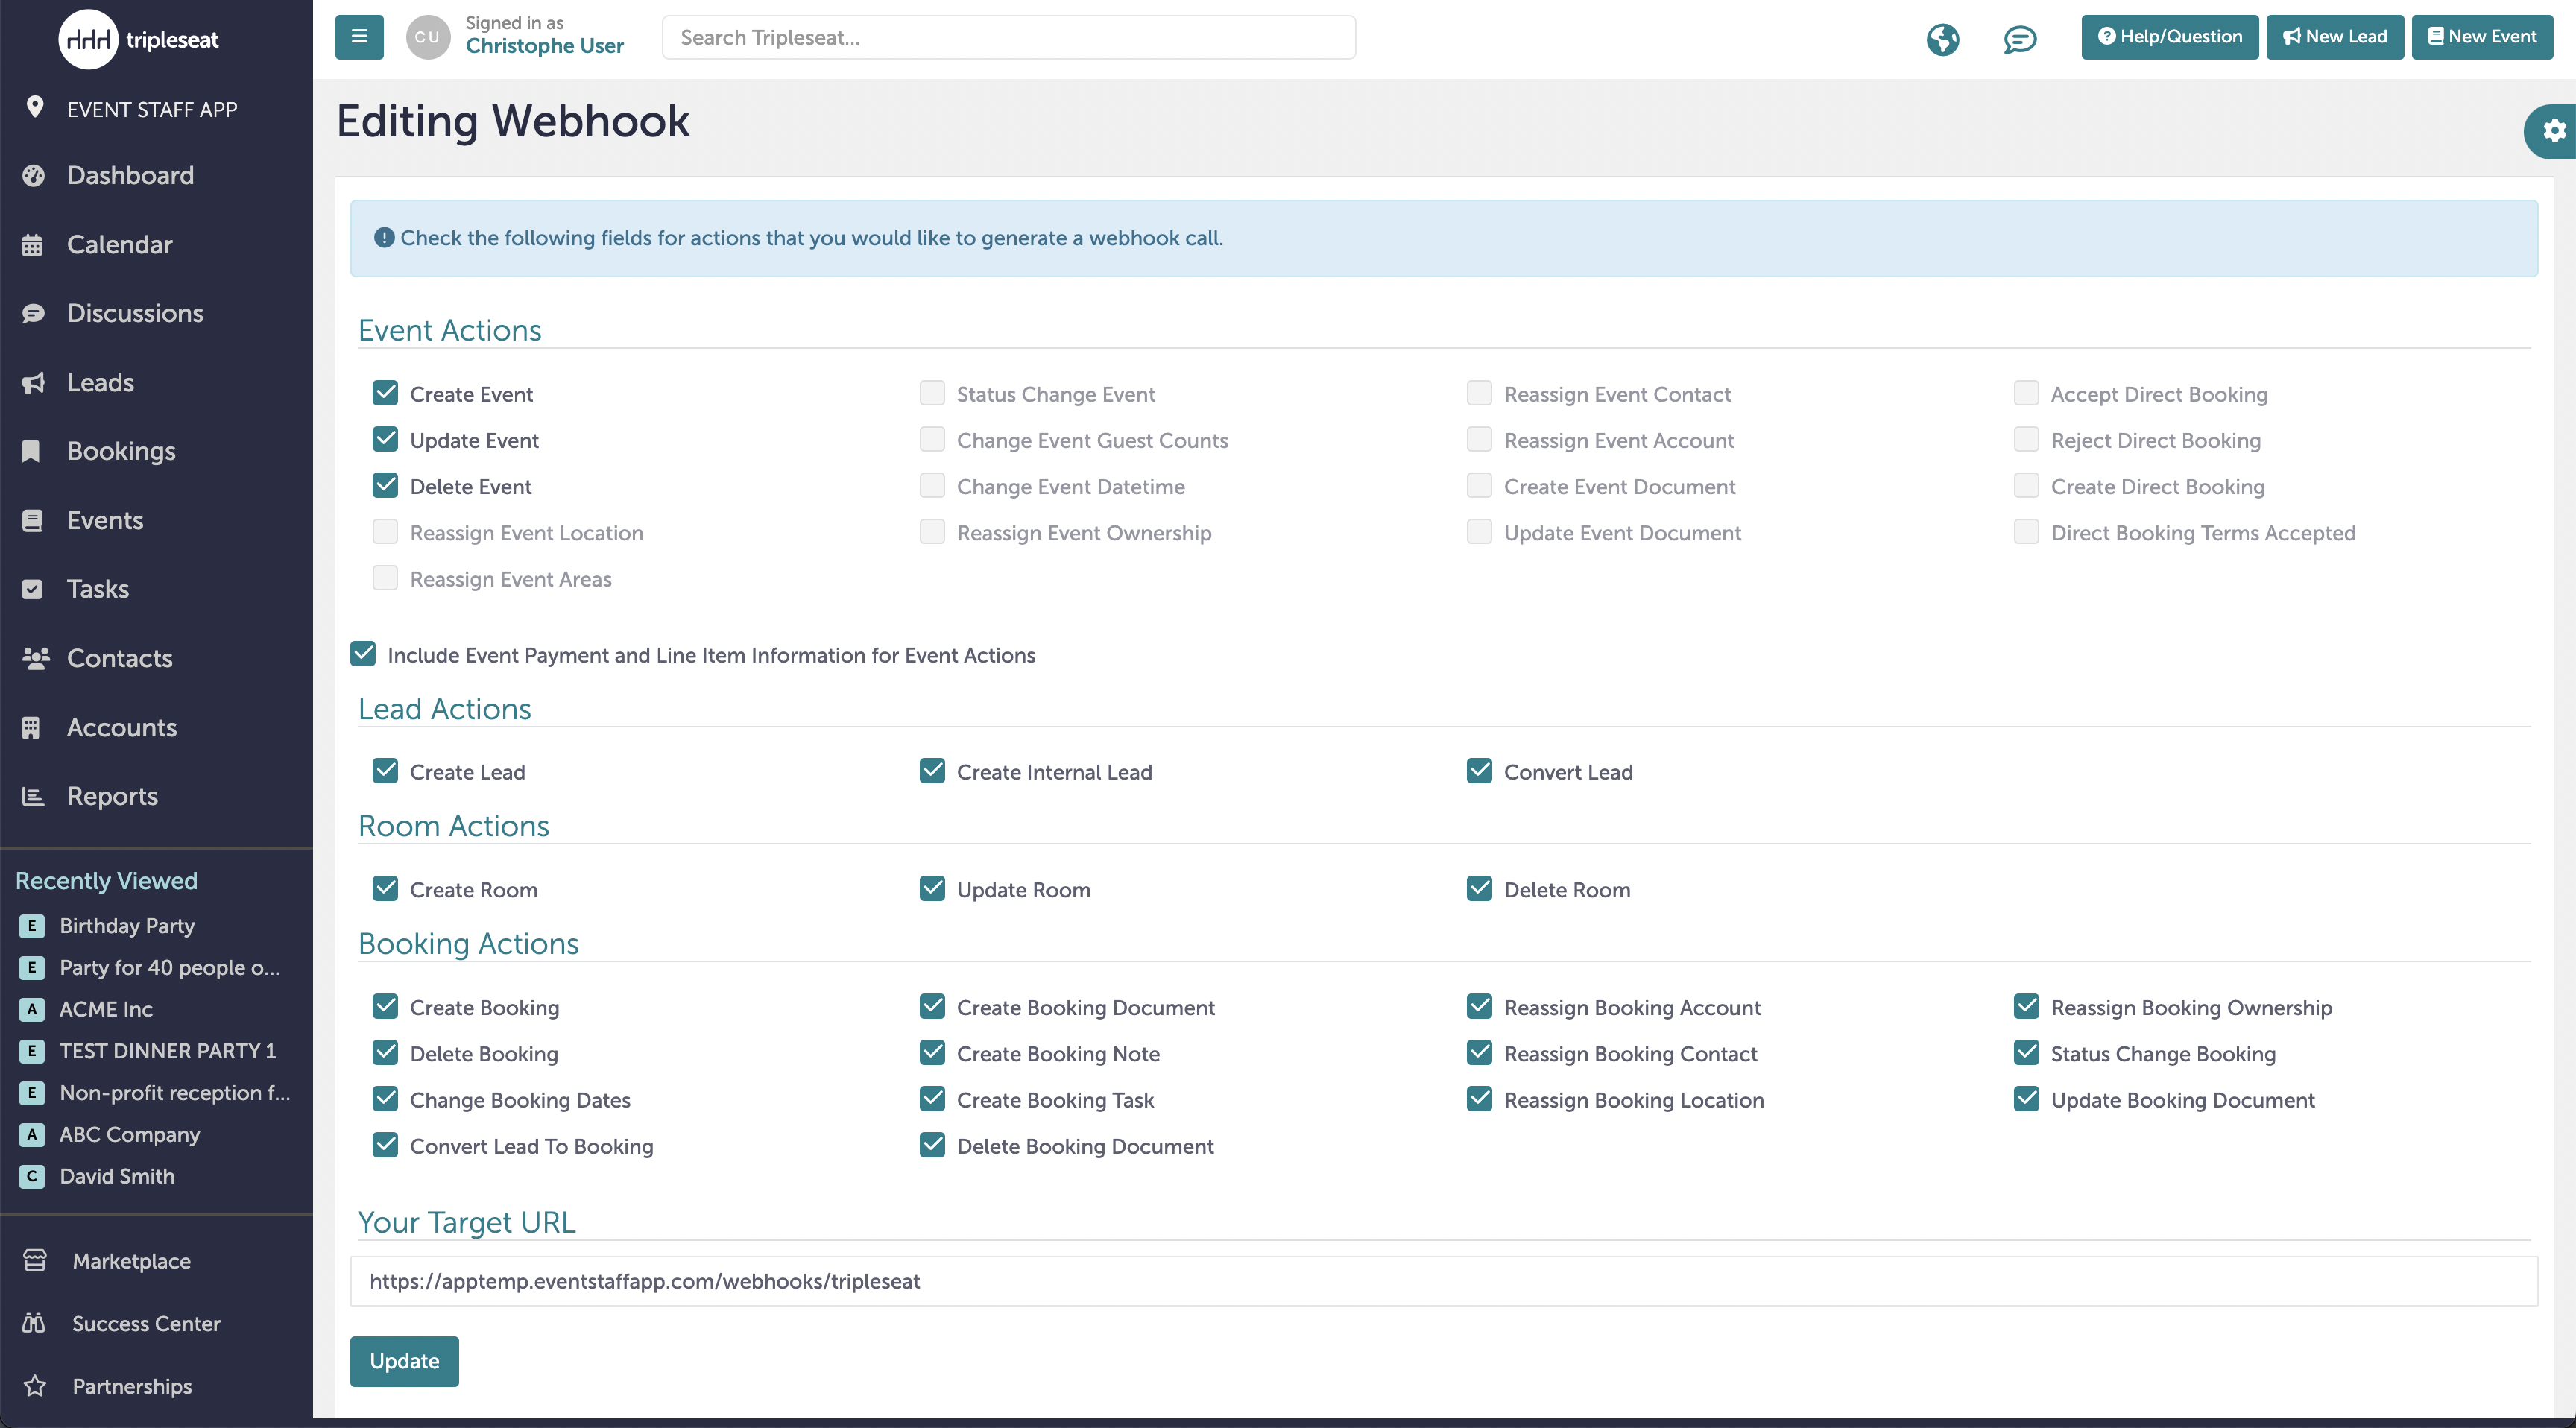The width and height of the screenshot is (2576, 1428).
Task: Toggle Include Event Payment and Line Item checkbox
Action: [x=363, y=654]
